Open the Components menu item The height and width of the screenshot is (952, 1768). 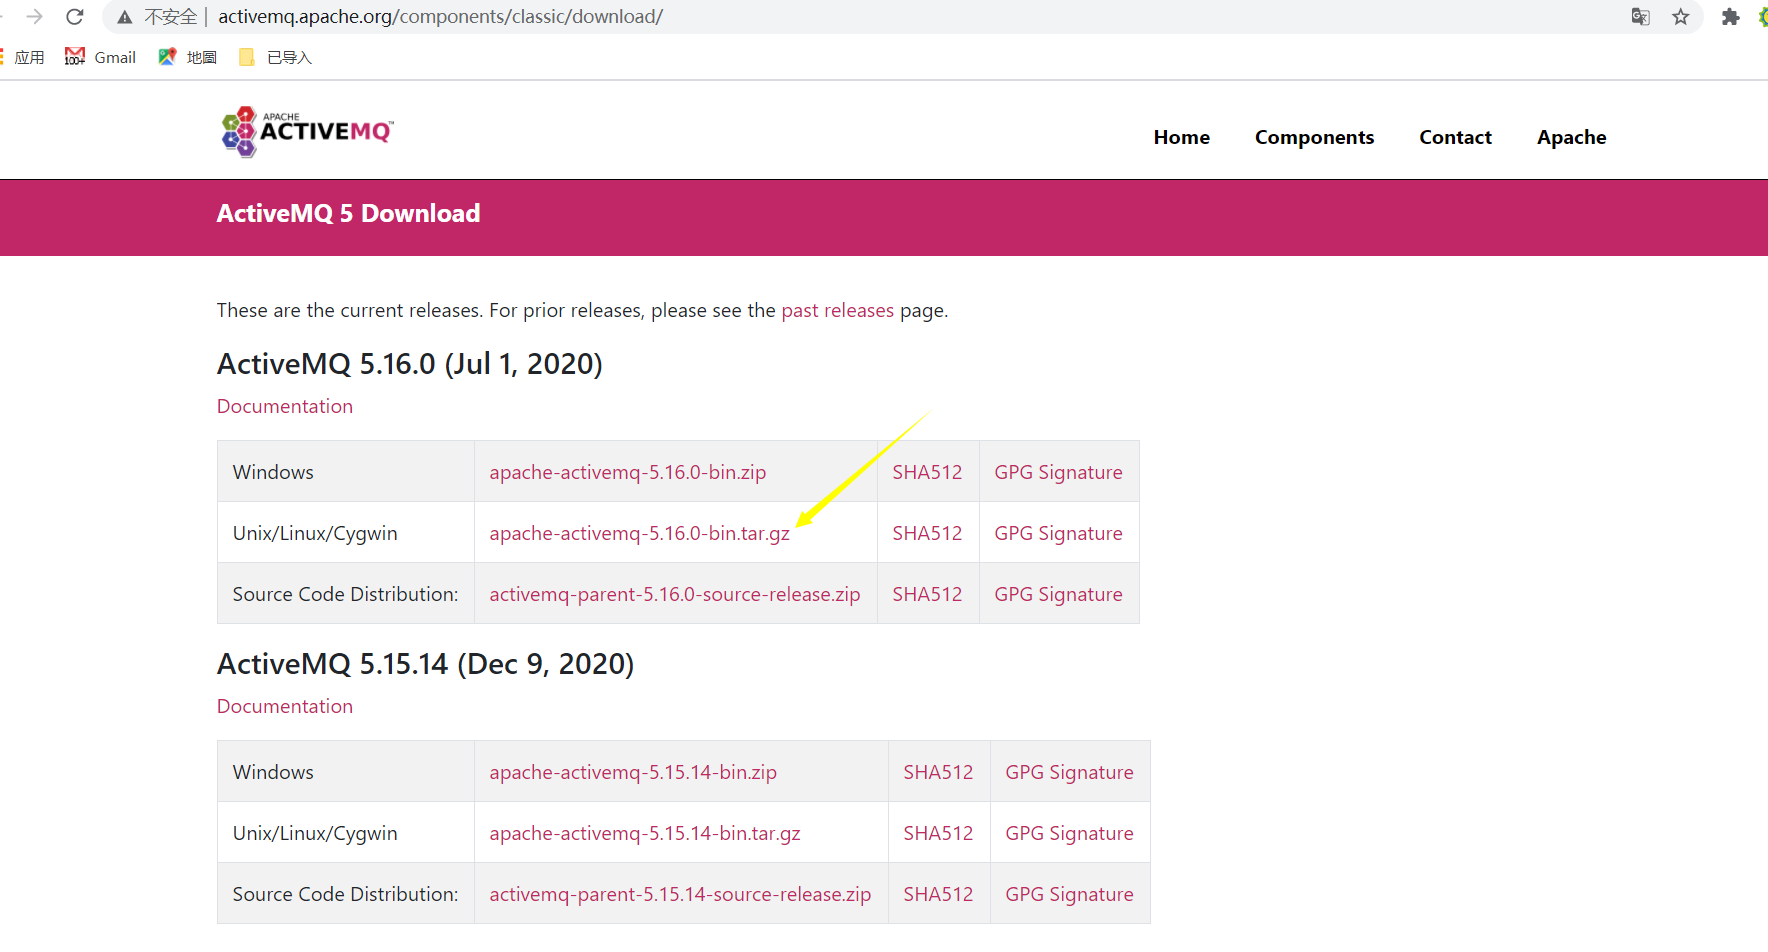(1314, 137)
